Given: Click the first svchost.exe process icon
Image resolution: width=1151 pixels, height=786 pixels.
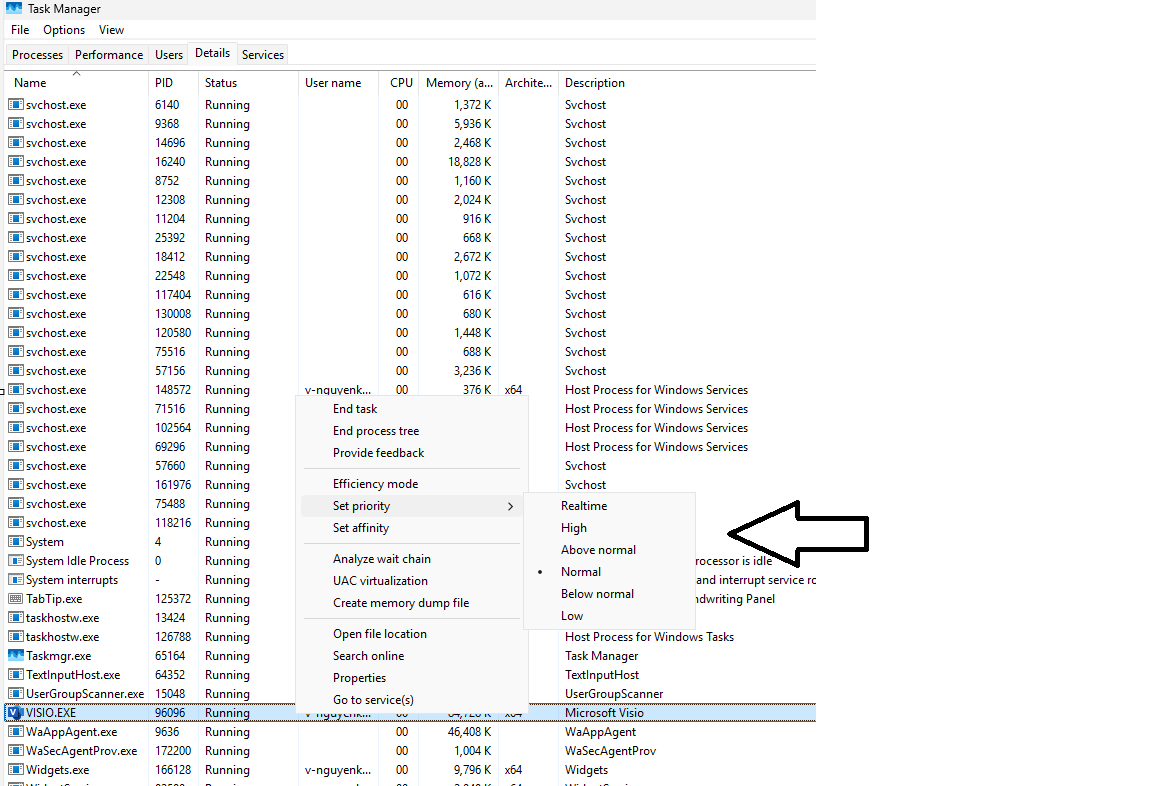Looking at the screenshot, I should point(14,104).
